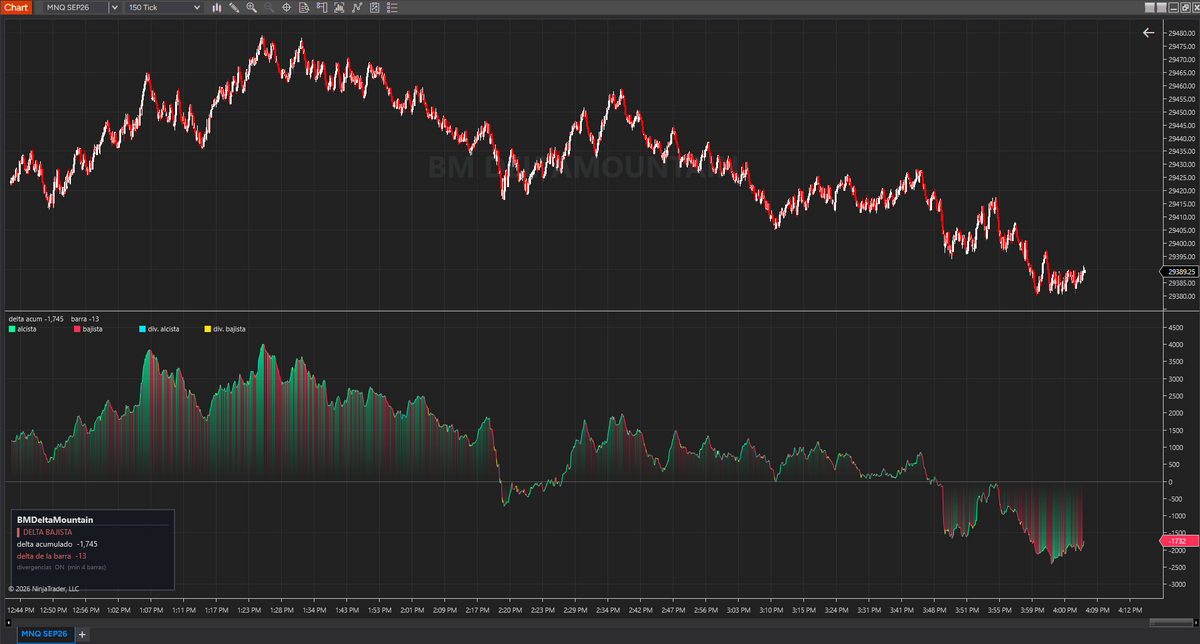Switch to the MNQ SEP26 tab

coord(45,635)
